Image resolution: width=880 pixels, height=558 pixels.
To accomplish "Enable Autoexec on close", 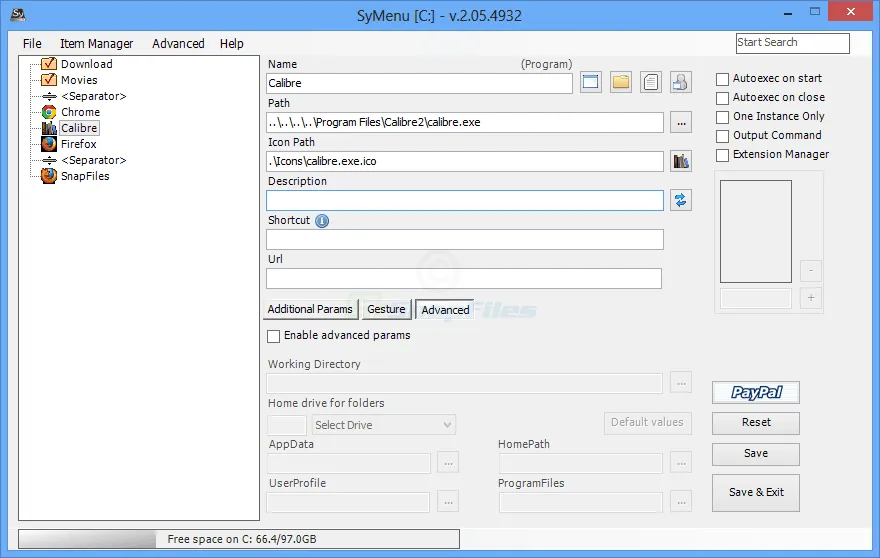I will pyautogui.click(x=722, y=98).
